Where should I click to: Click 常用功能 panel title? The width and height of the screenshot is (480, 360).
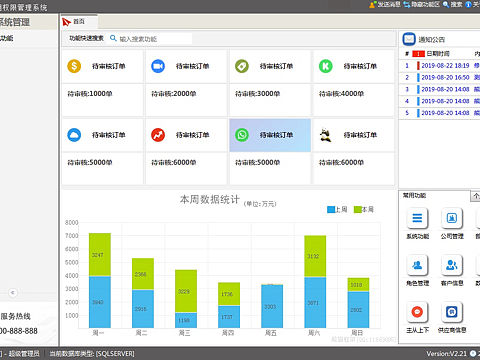click(x=414, y=195)
